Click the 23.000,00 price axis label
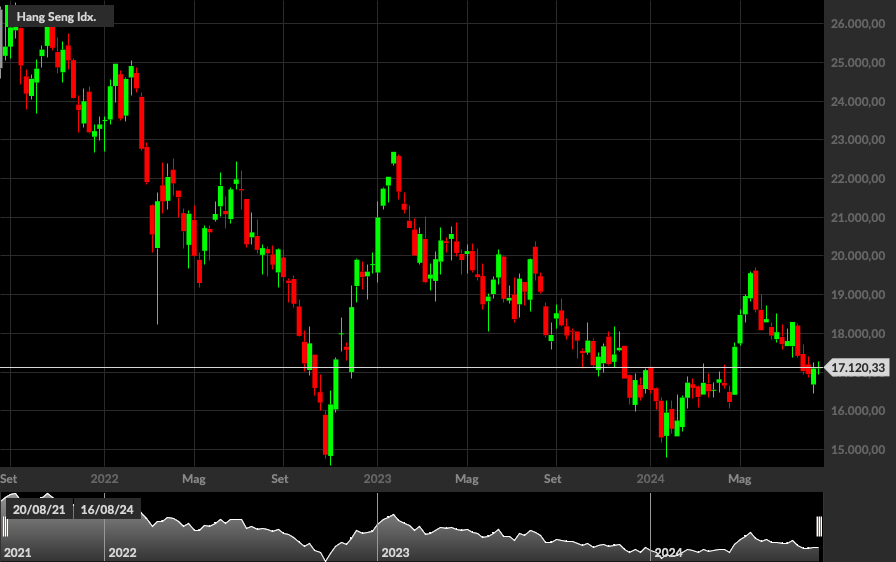Viewport: 896px width, 562px height. click(x=858, y=139)
